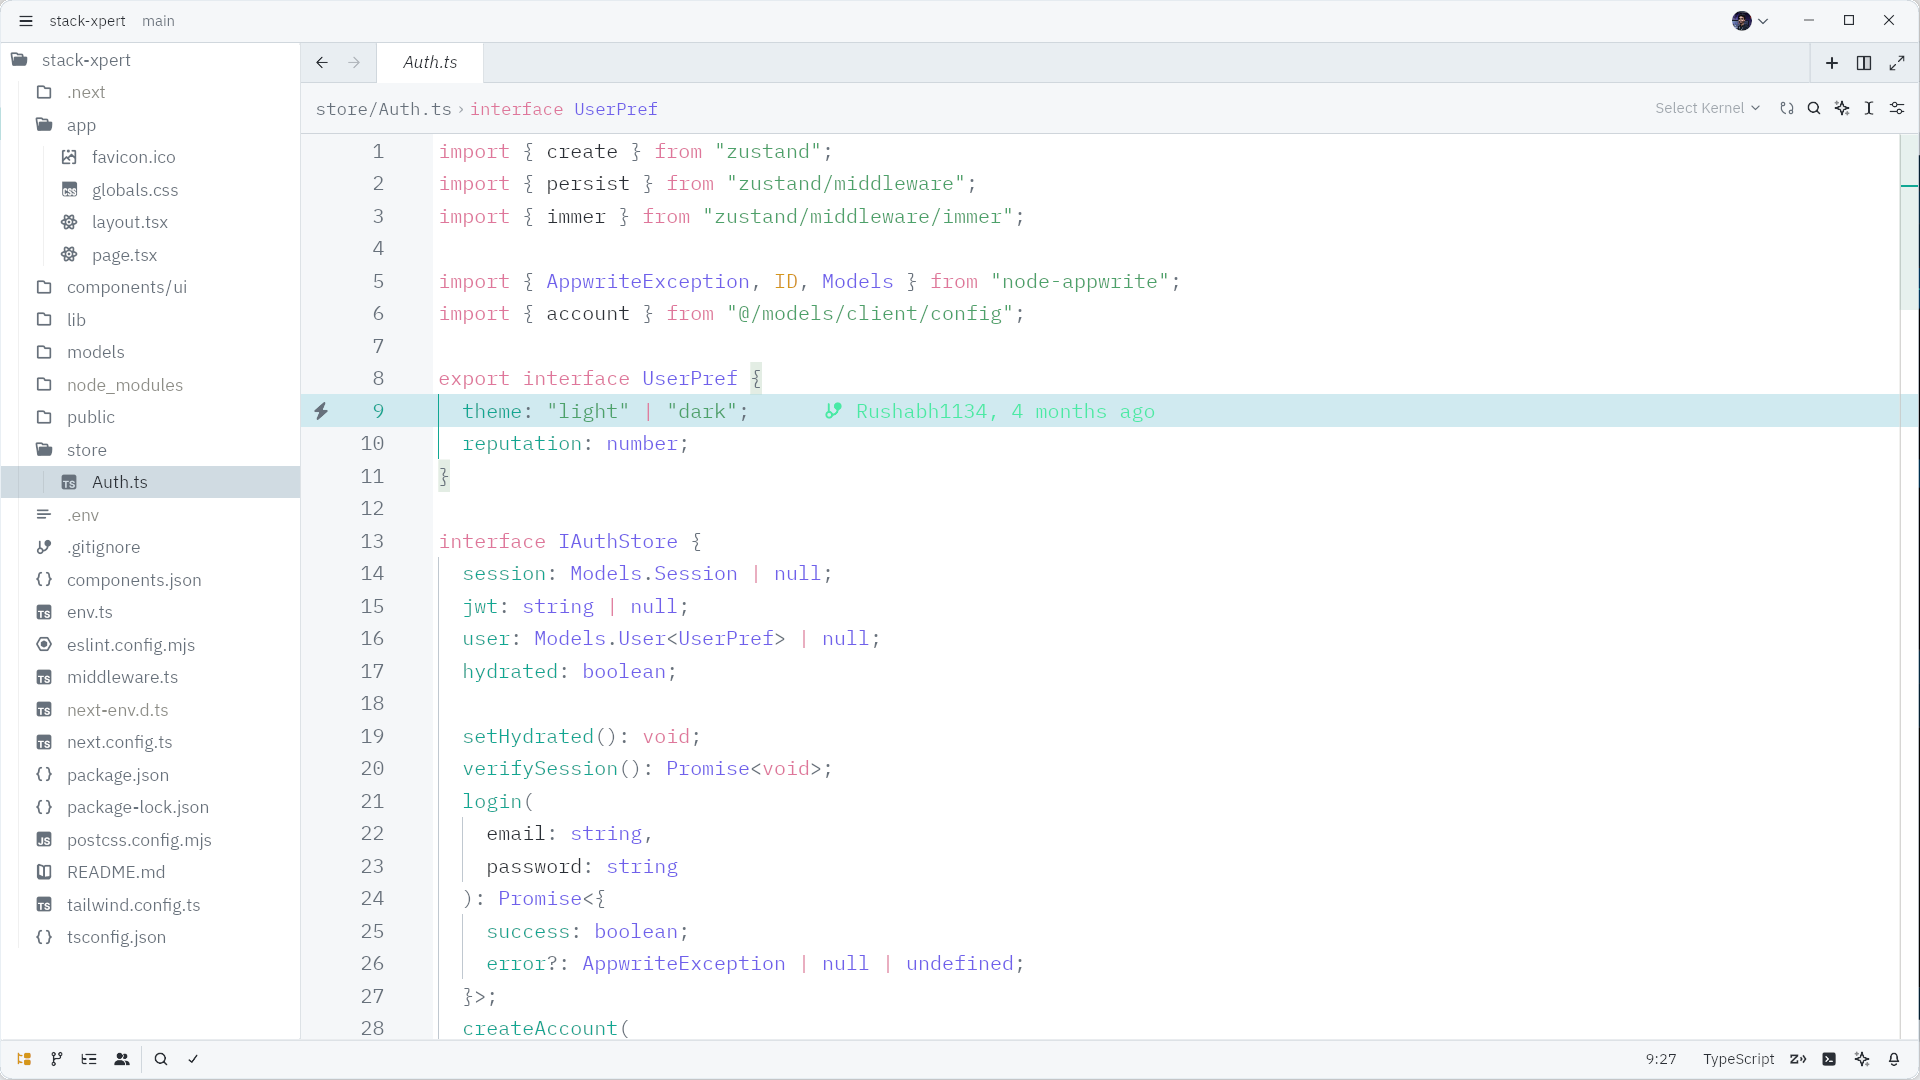Image resolution: width=1920 pixels, height=1080 pixels.
Task: Click the store/Auth.ts breadcrumb path
Action: coord(384,109)
